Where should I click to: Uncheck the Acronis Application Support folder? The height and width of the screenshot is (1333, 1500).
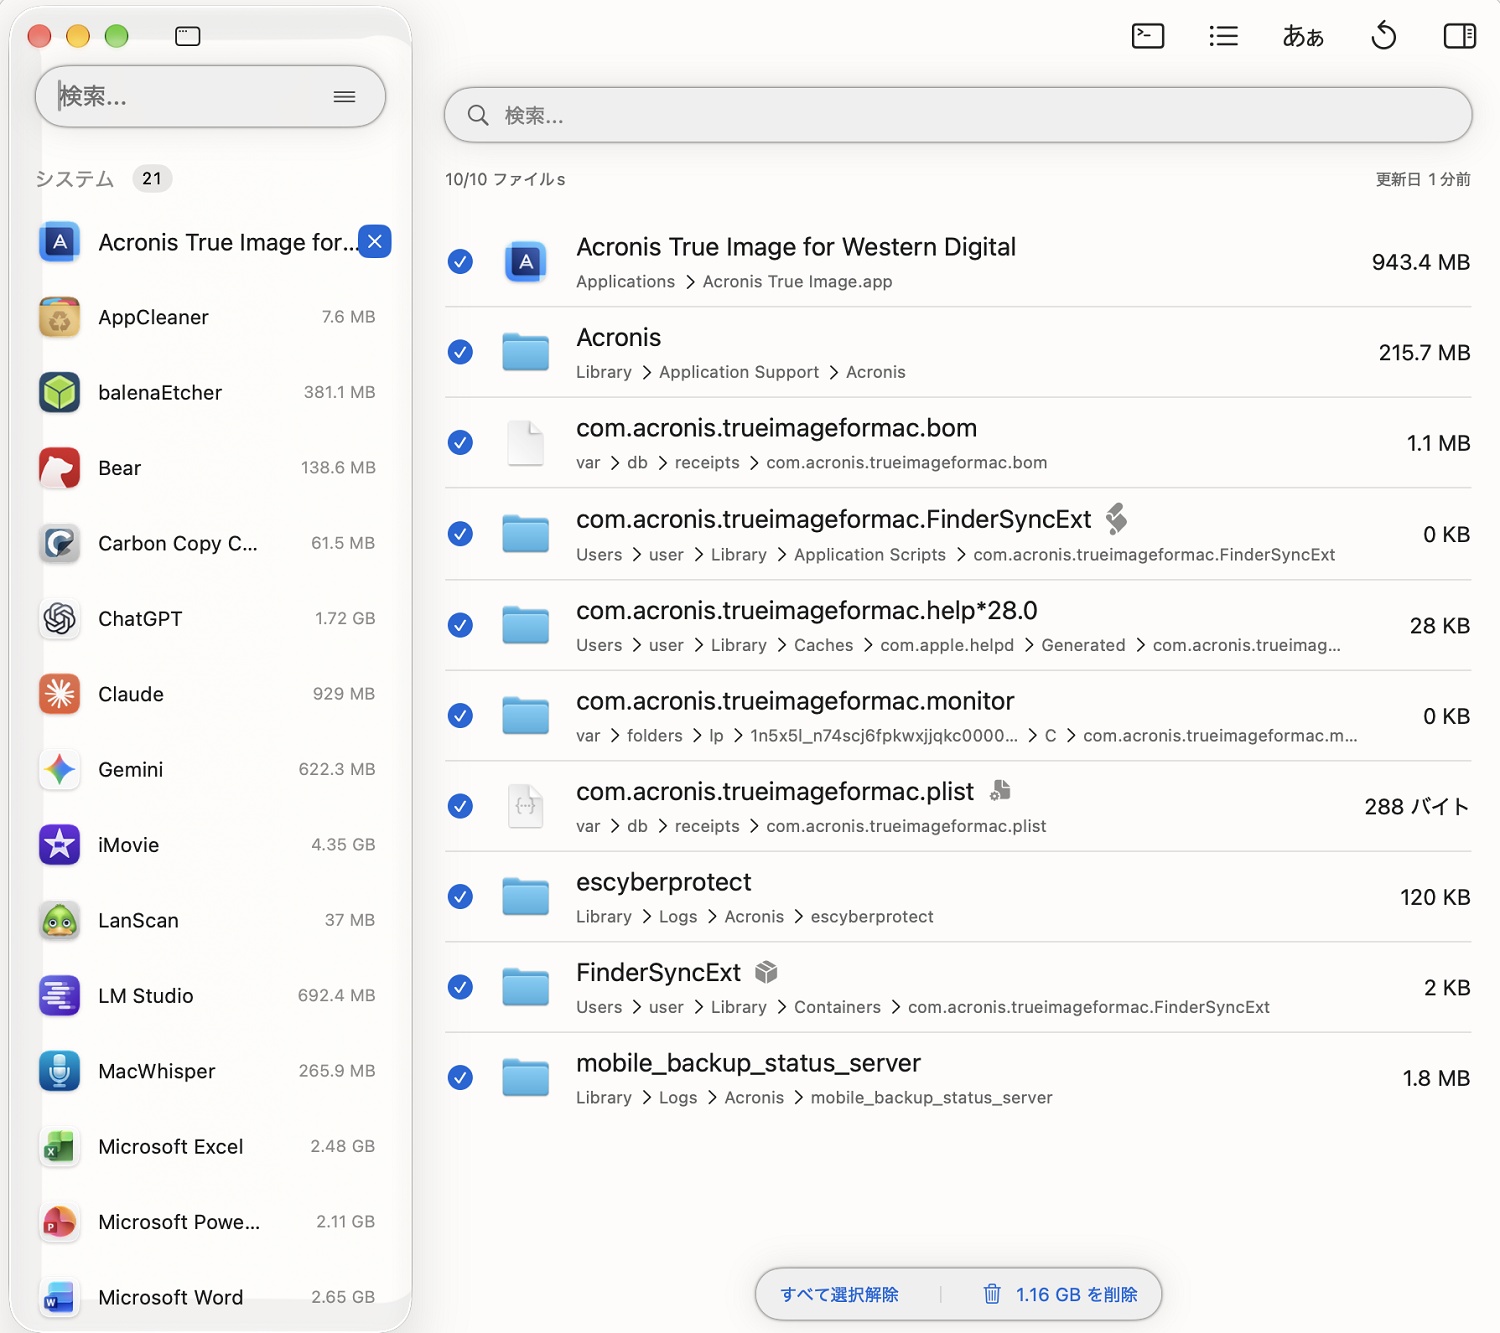click(460, 352)
